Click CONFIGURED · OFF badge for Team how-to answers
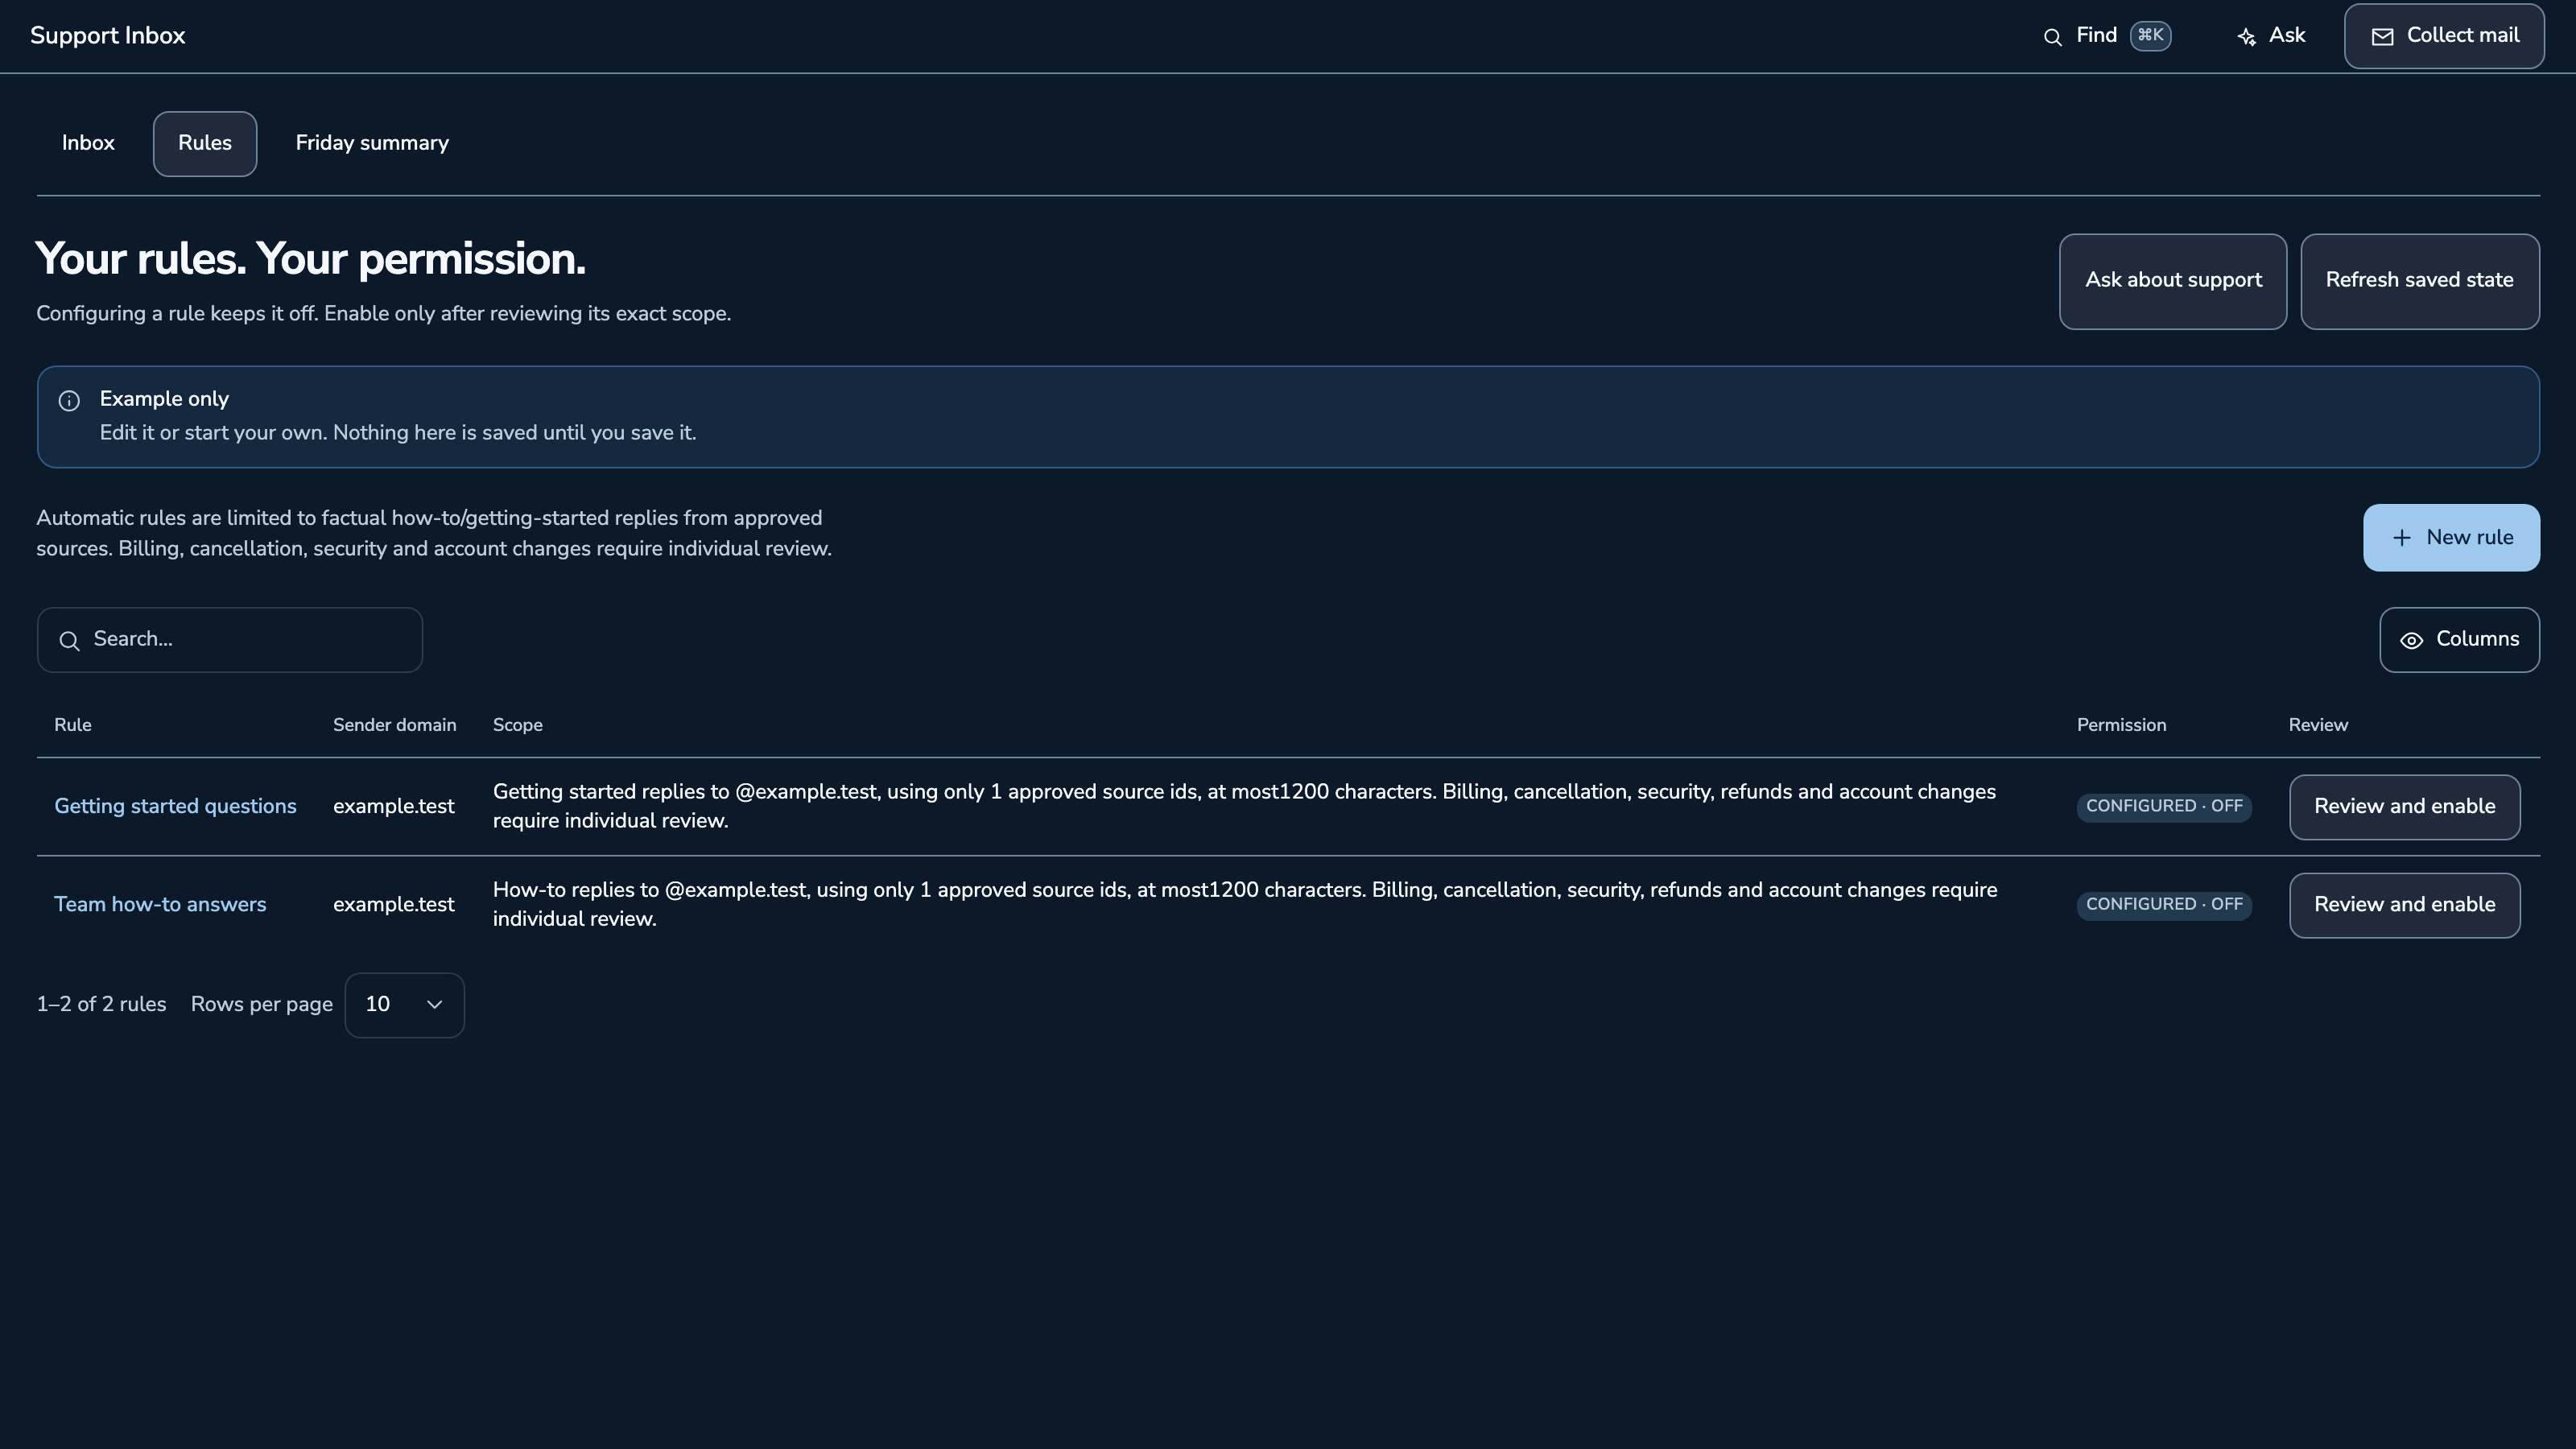Viewport: 2576px width, 1449px height. tap(2164, 905)
